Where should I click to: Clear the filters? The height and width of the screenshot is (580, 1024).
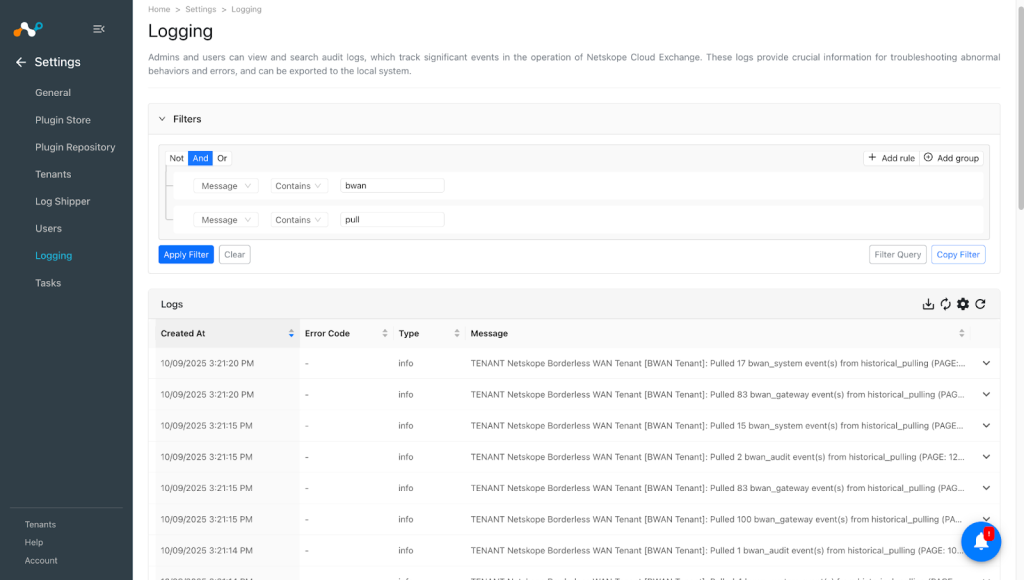click(x=234, y=255)
